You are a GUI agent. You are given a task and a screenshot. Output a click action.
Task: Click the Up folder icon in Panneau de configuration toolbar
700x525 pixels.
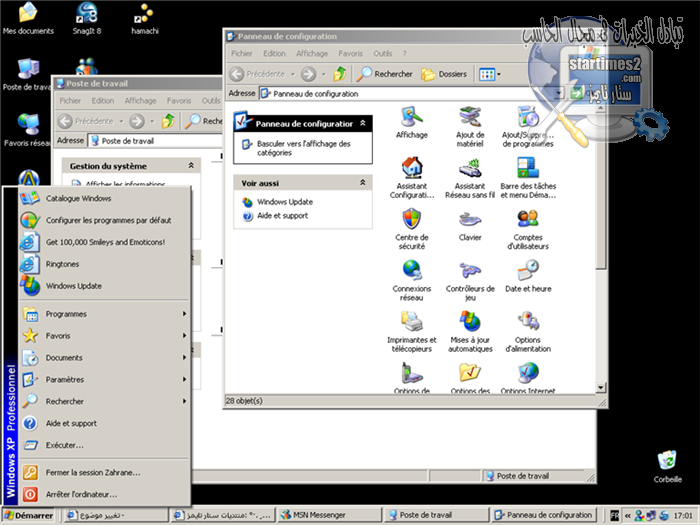340,74
